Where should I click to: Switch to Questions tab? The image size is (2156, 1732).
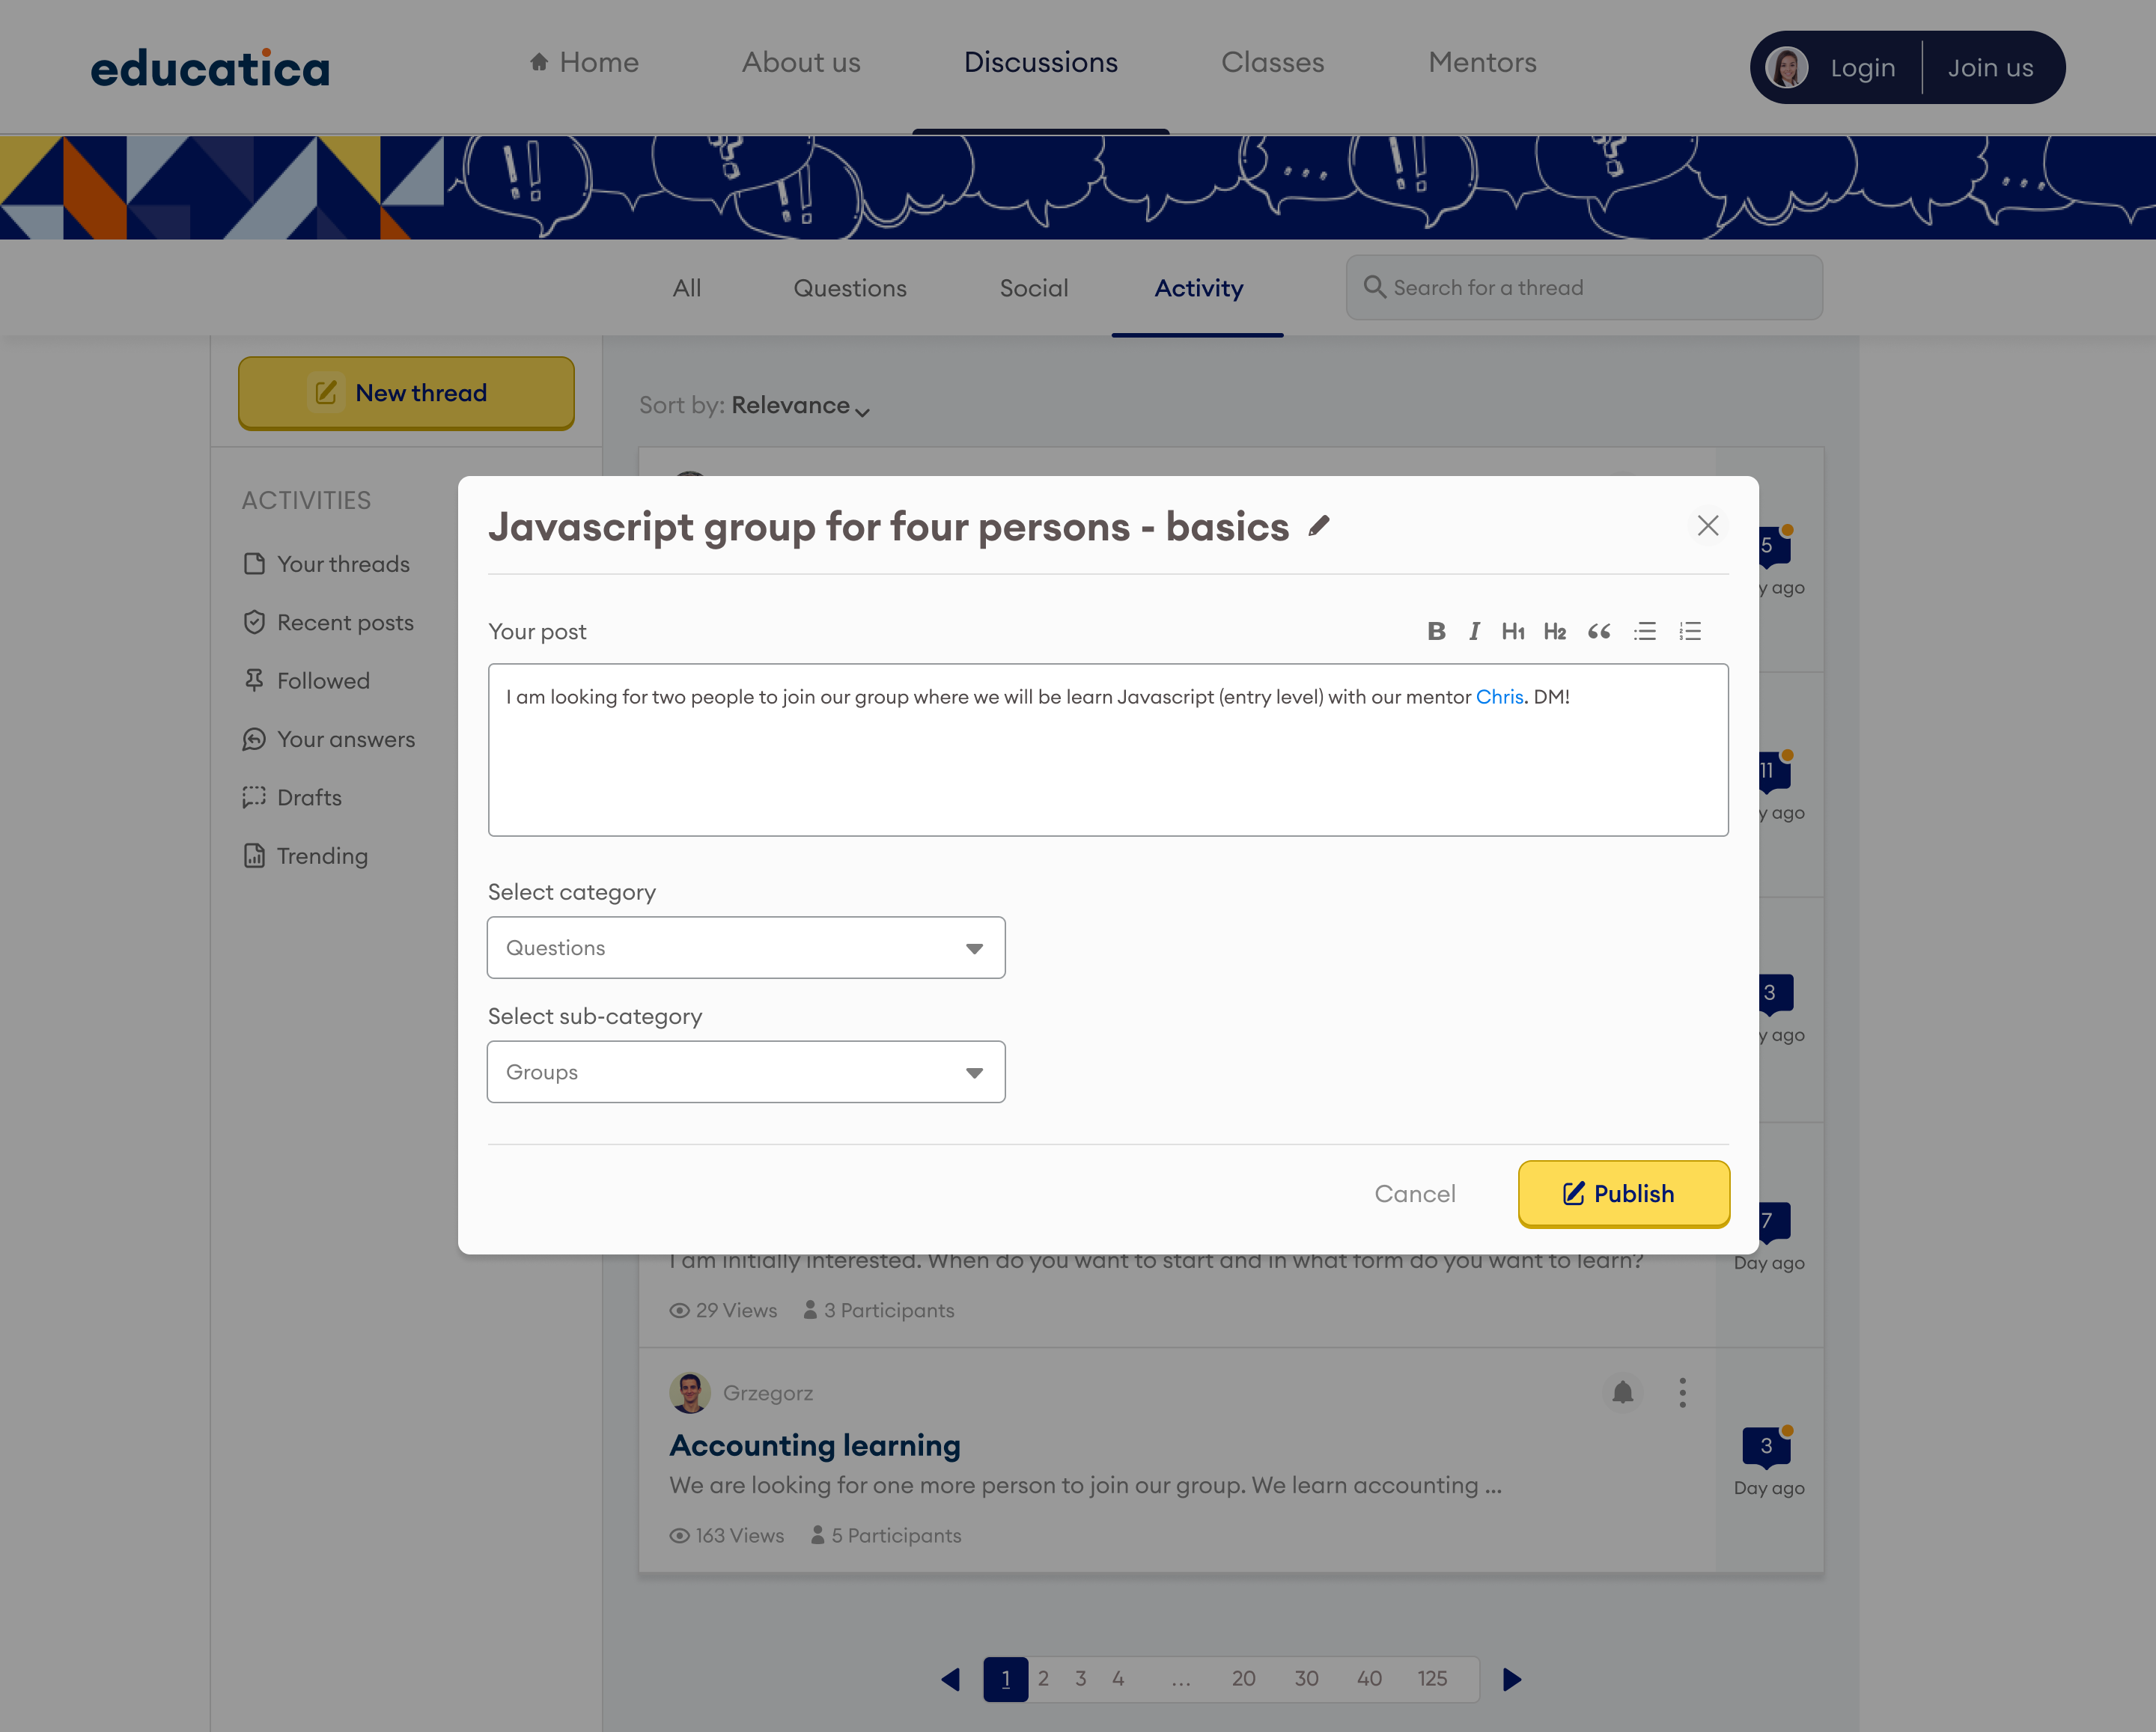(x=849, y=288)
